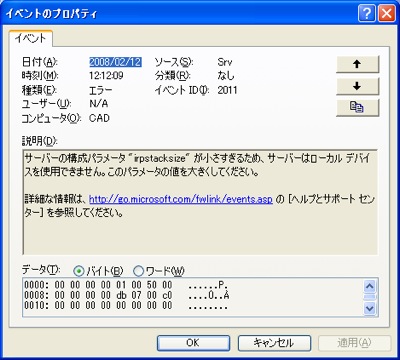Close the event properties dialog
Image resolution: width=400 pixels, height=360 pixels.
(386, 14)
